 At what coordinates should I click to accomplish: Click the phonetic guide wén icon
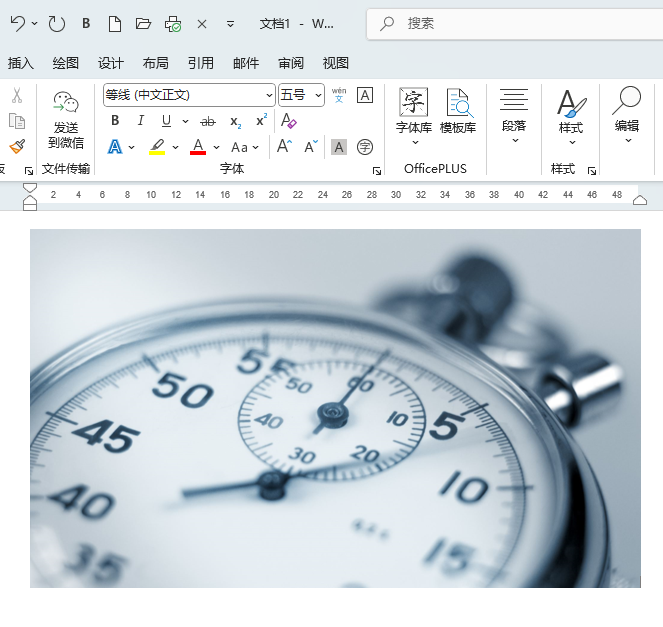point(339,95)
